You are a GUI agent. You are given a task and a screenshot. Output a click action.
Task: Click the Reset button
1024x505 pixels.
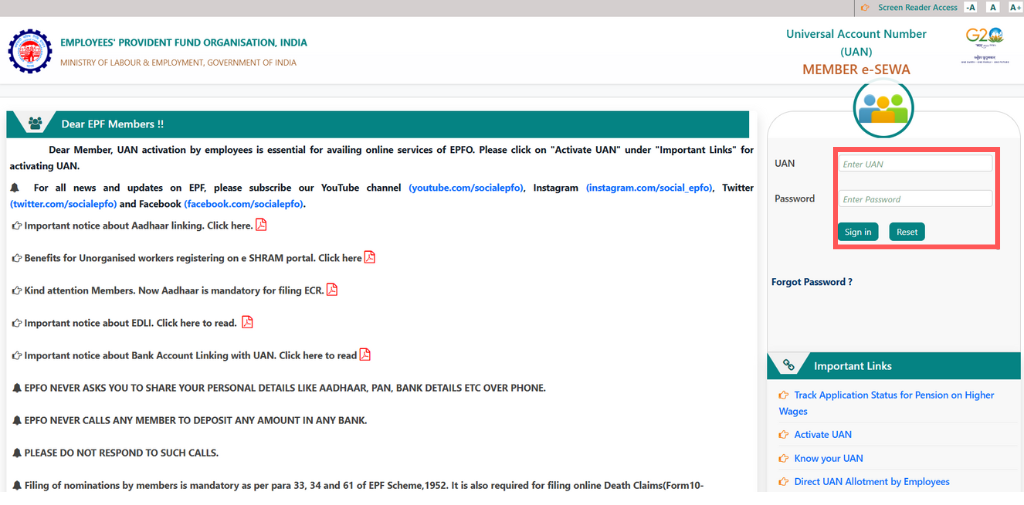click(907, 232)
